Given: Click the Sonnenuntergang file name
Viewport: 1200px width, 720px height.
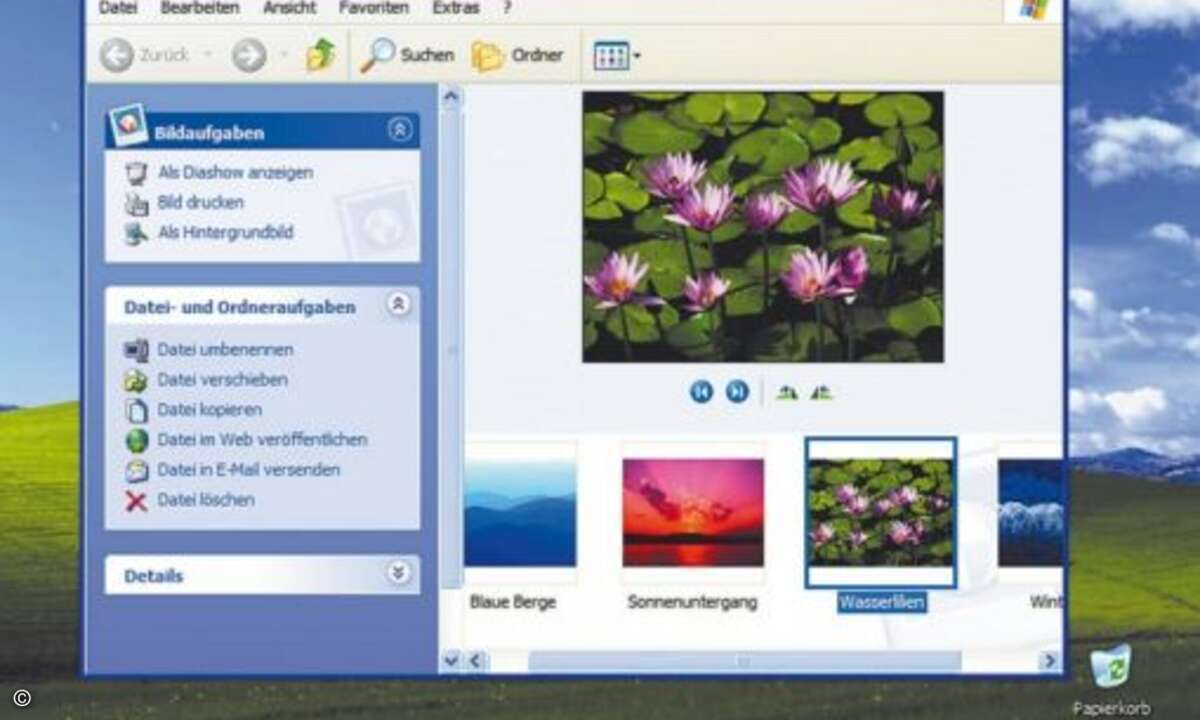Looking at the screenshot, I should point(692,602).
